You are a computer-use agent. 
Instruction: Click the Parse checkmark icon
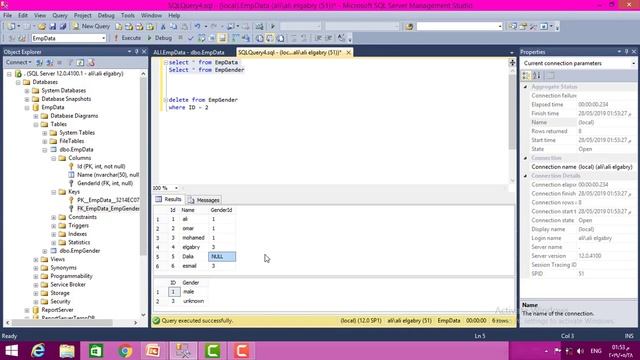pos(190,38)
